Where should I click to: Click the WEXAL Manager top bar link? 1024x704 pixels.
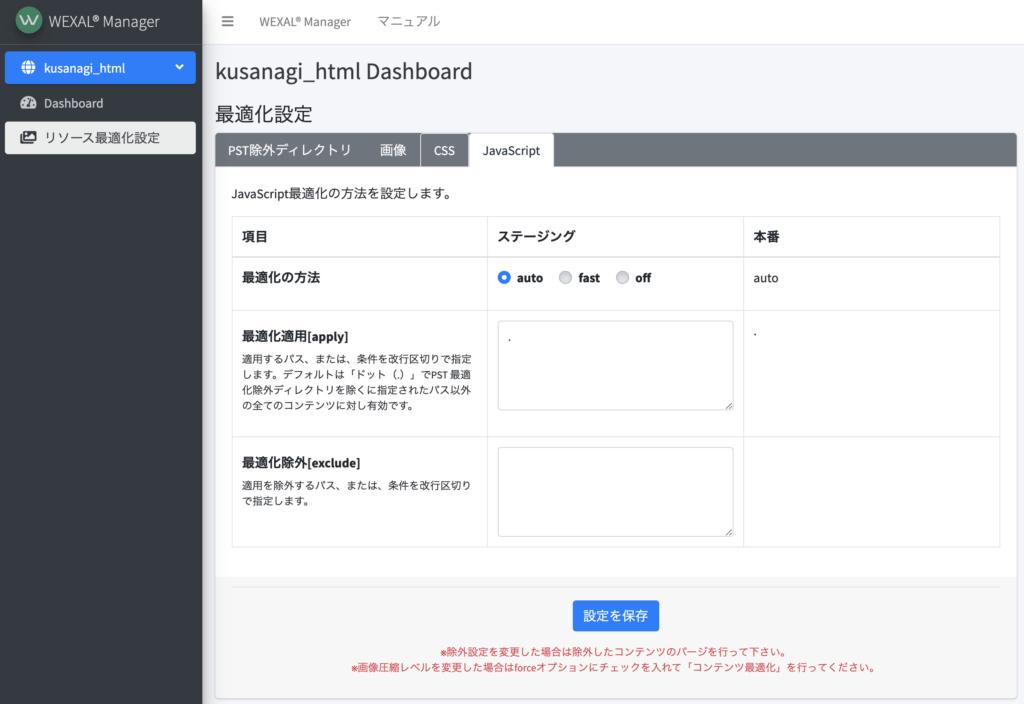(305, 22)
